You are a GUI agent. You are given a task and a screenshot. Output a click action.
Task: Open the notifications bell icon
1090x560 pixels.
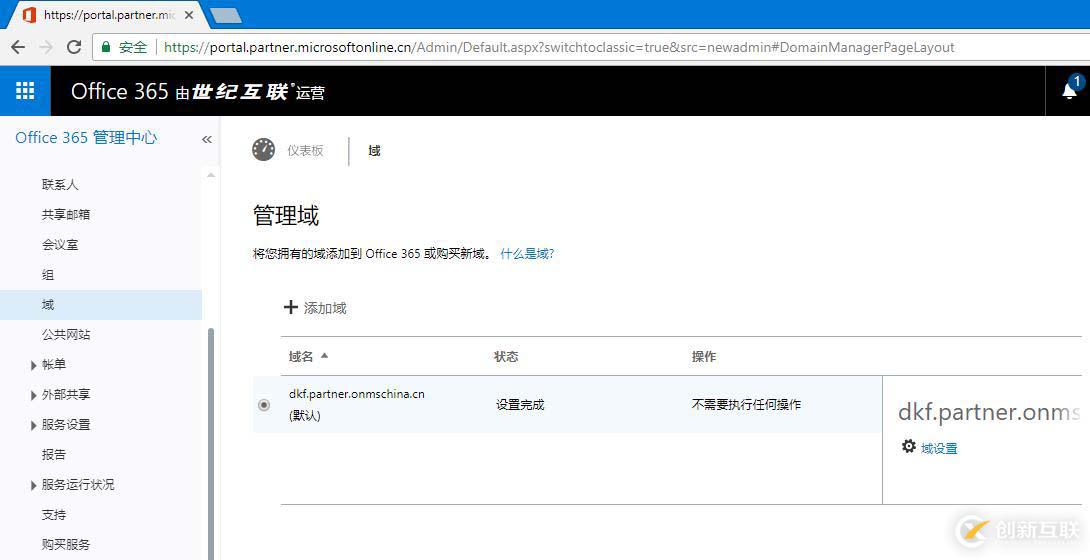point(1070,90)
